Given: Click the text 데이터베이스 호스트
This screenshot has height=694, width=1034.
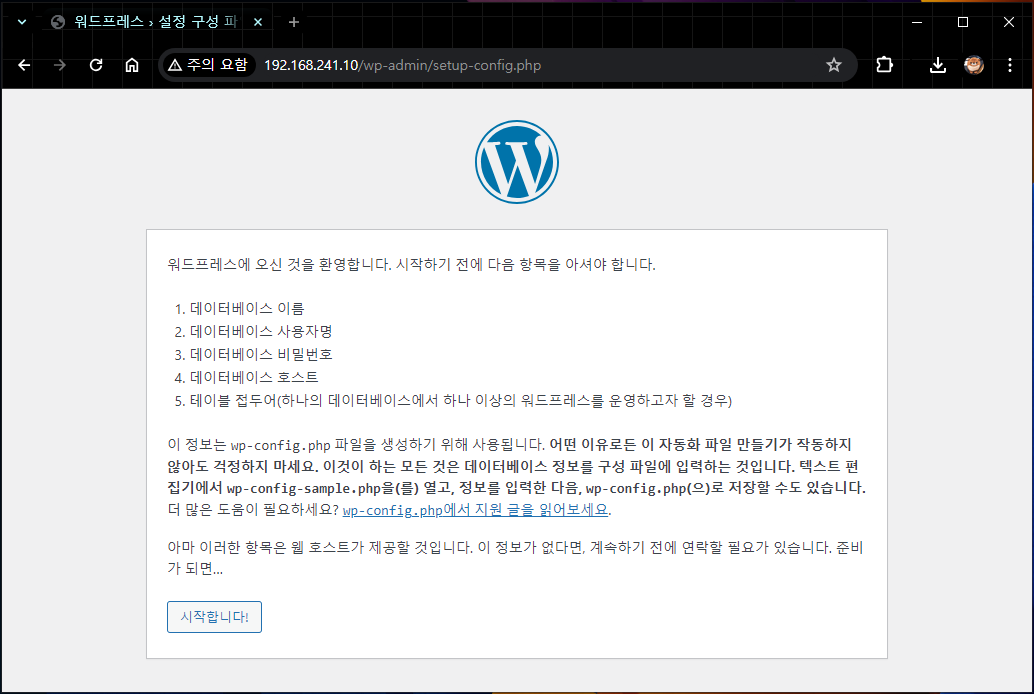Looking at the screenshot, I should pyautogui.click(x=254, y=377).
